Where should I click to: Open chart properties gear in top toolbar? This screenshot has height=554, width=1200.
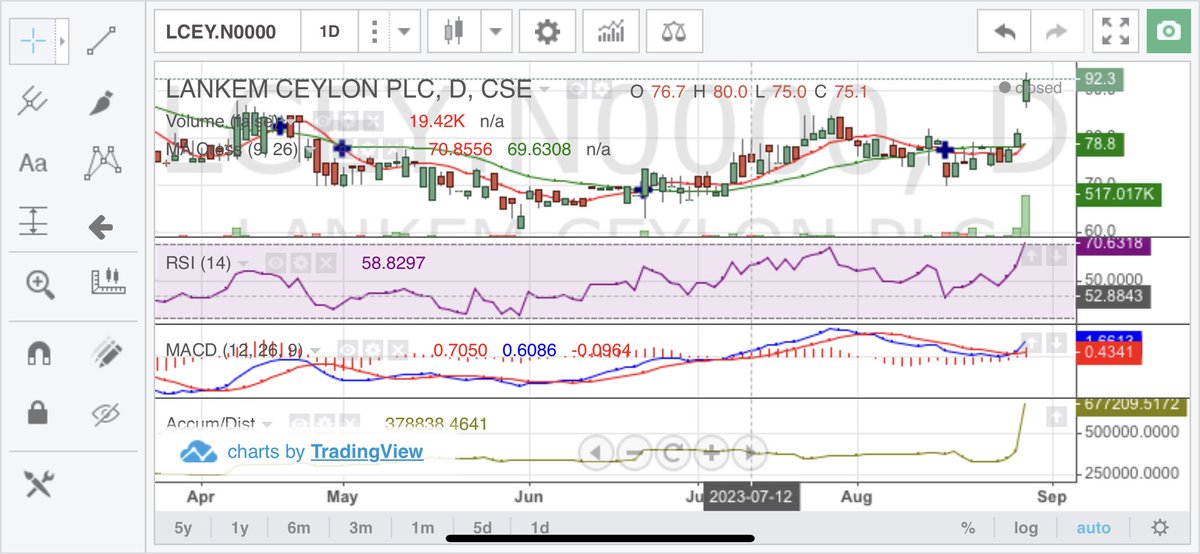[x=547, y=31]
